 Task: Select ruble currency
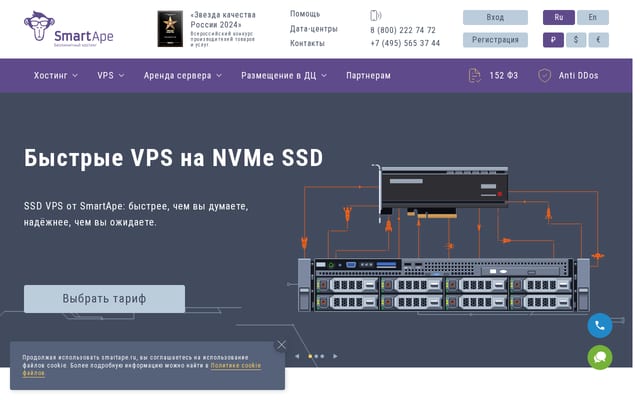point(553,40)
